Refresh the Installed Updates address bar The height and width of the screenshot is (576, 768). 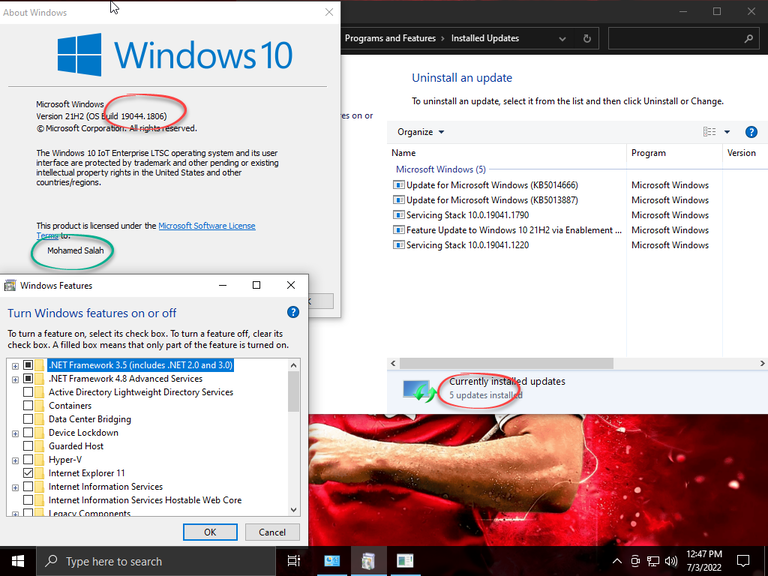[587, 39]
